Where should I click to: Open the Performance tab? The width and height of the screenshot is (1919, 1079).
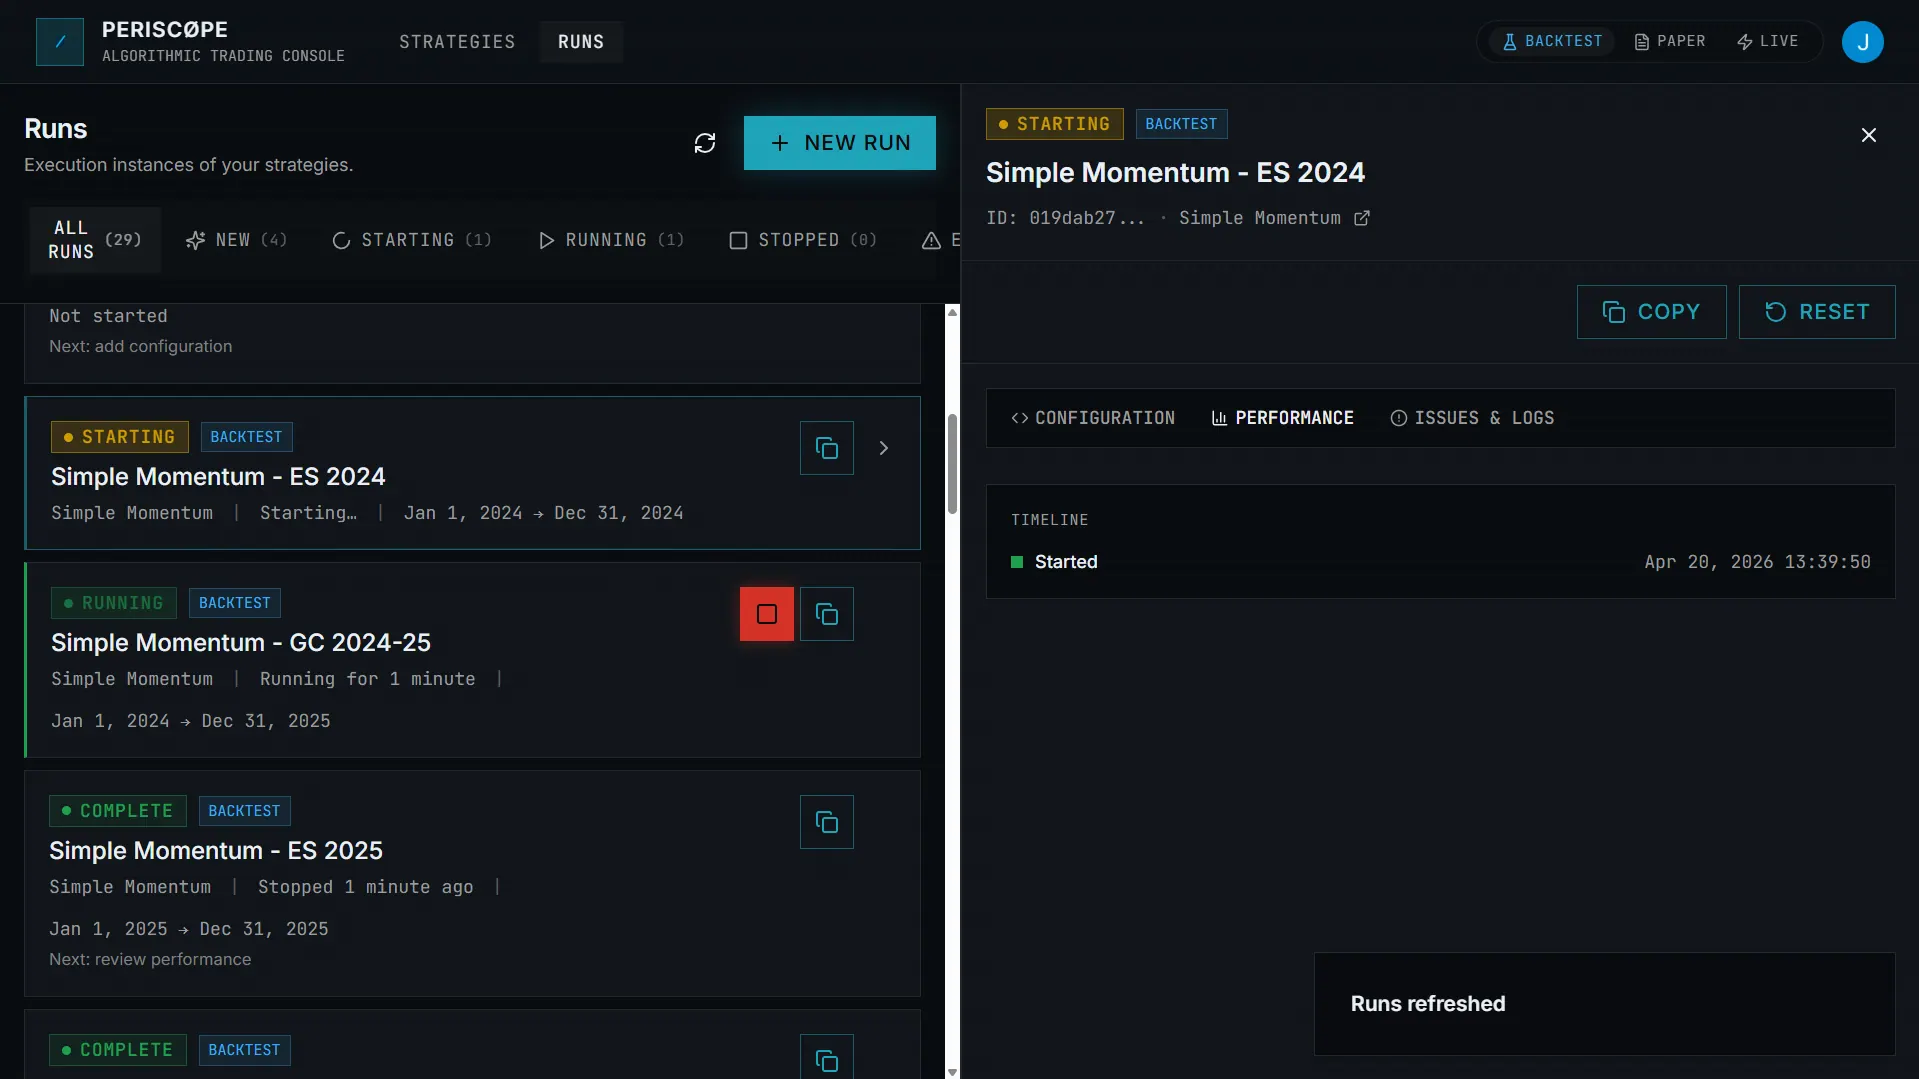coord(1283,418)
